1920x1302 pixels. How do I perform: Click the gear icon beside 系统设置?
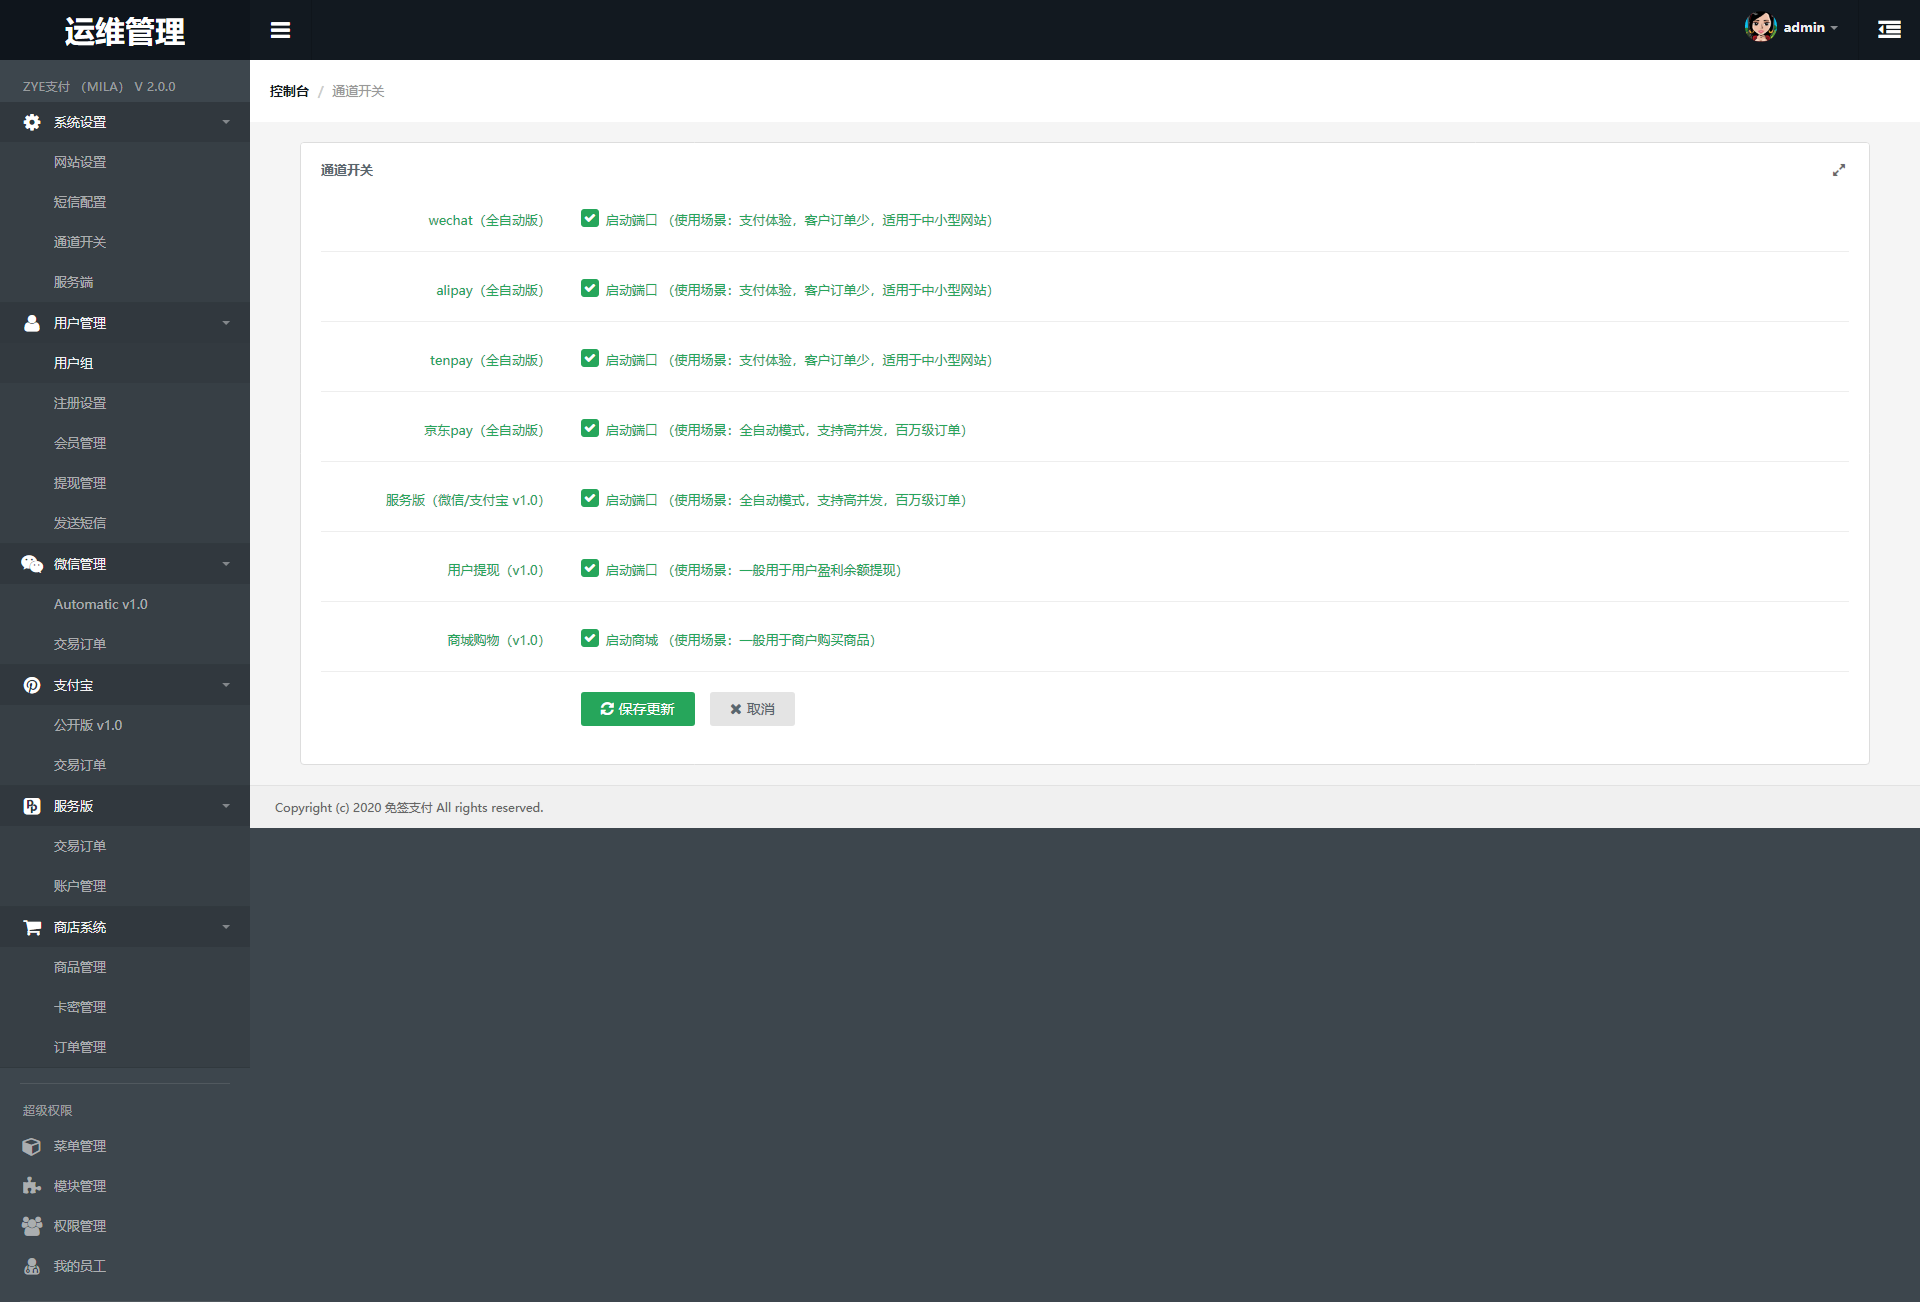pos(32,122)
